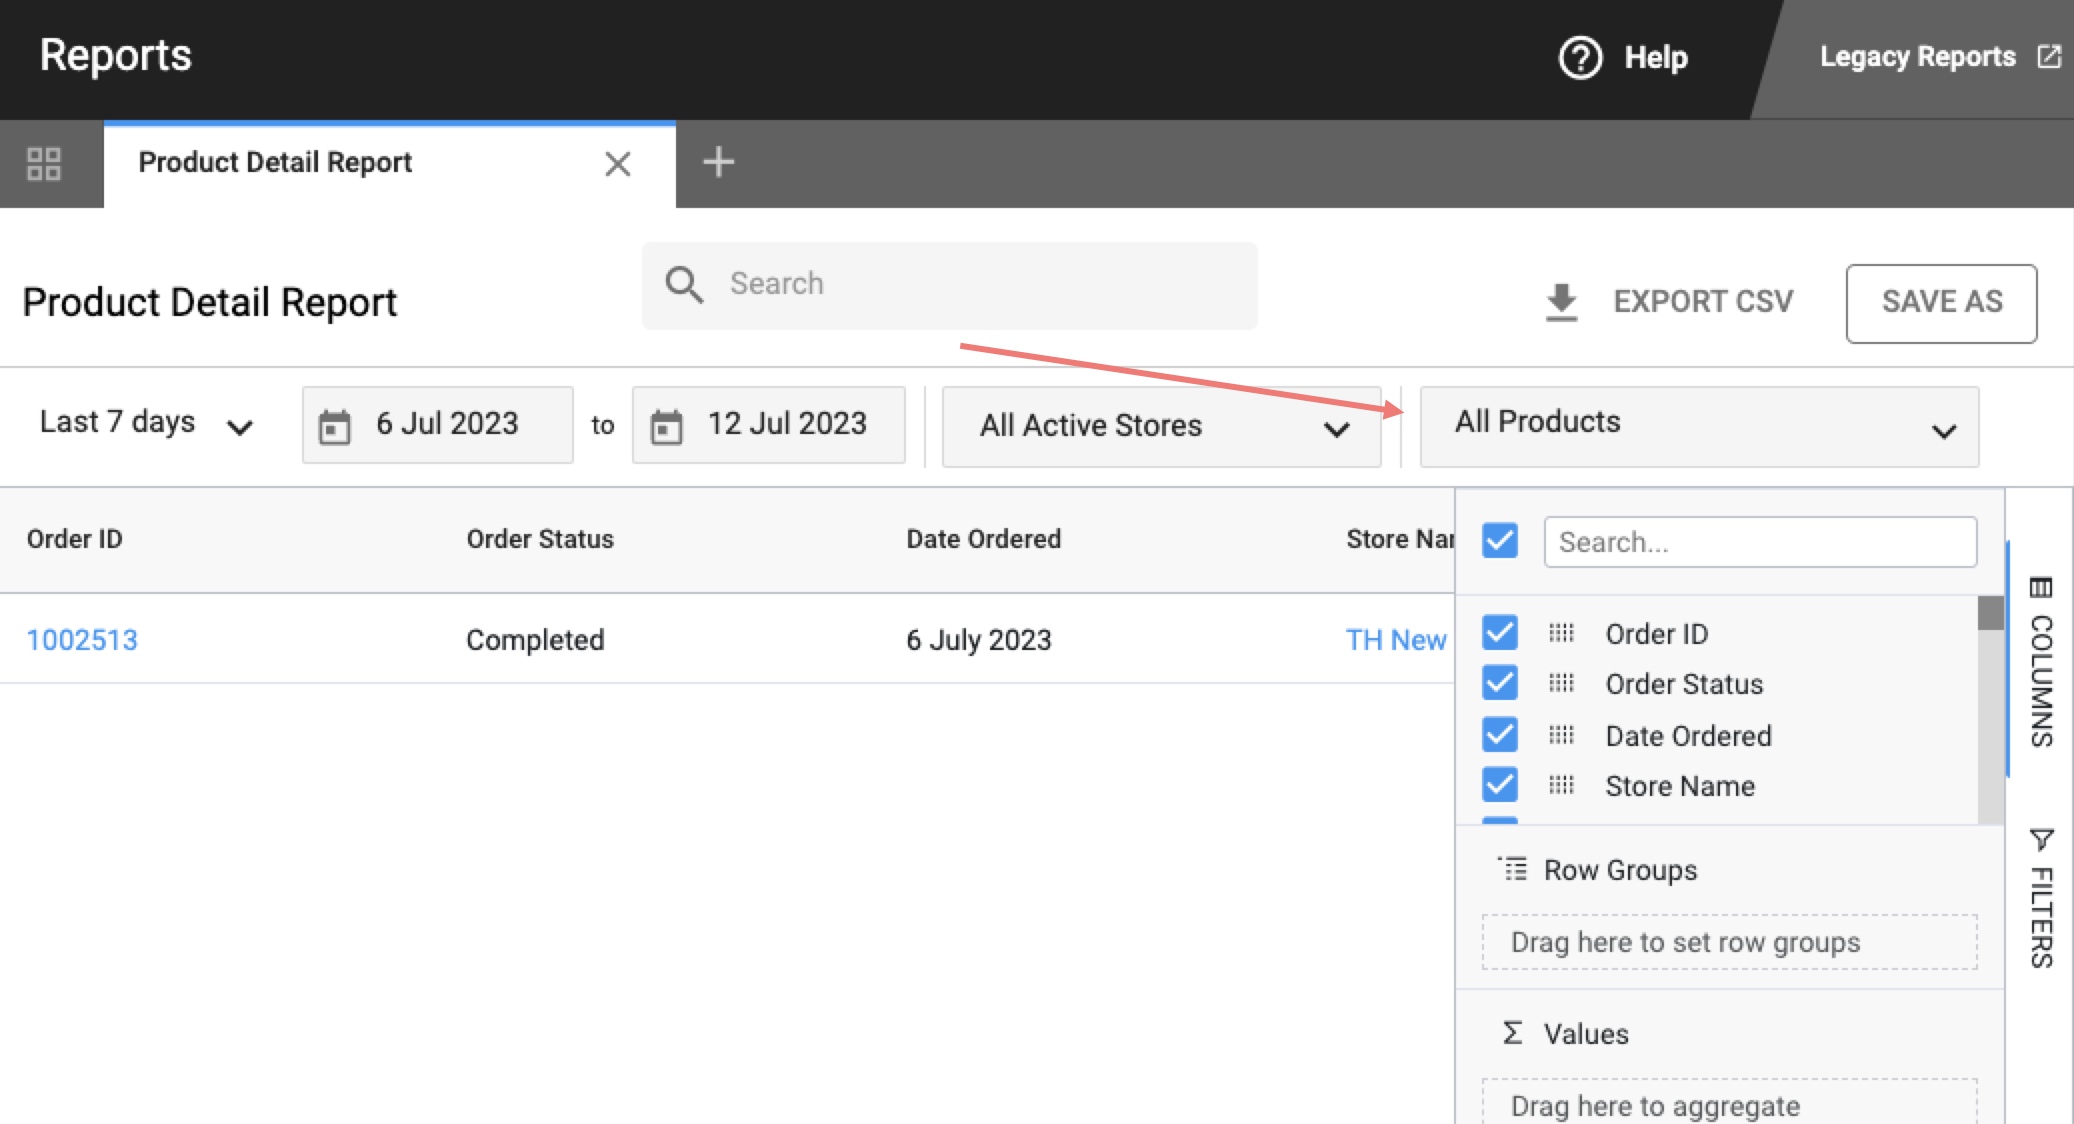Click the drag handle icon next to Order Status

pos(1561,684)
